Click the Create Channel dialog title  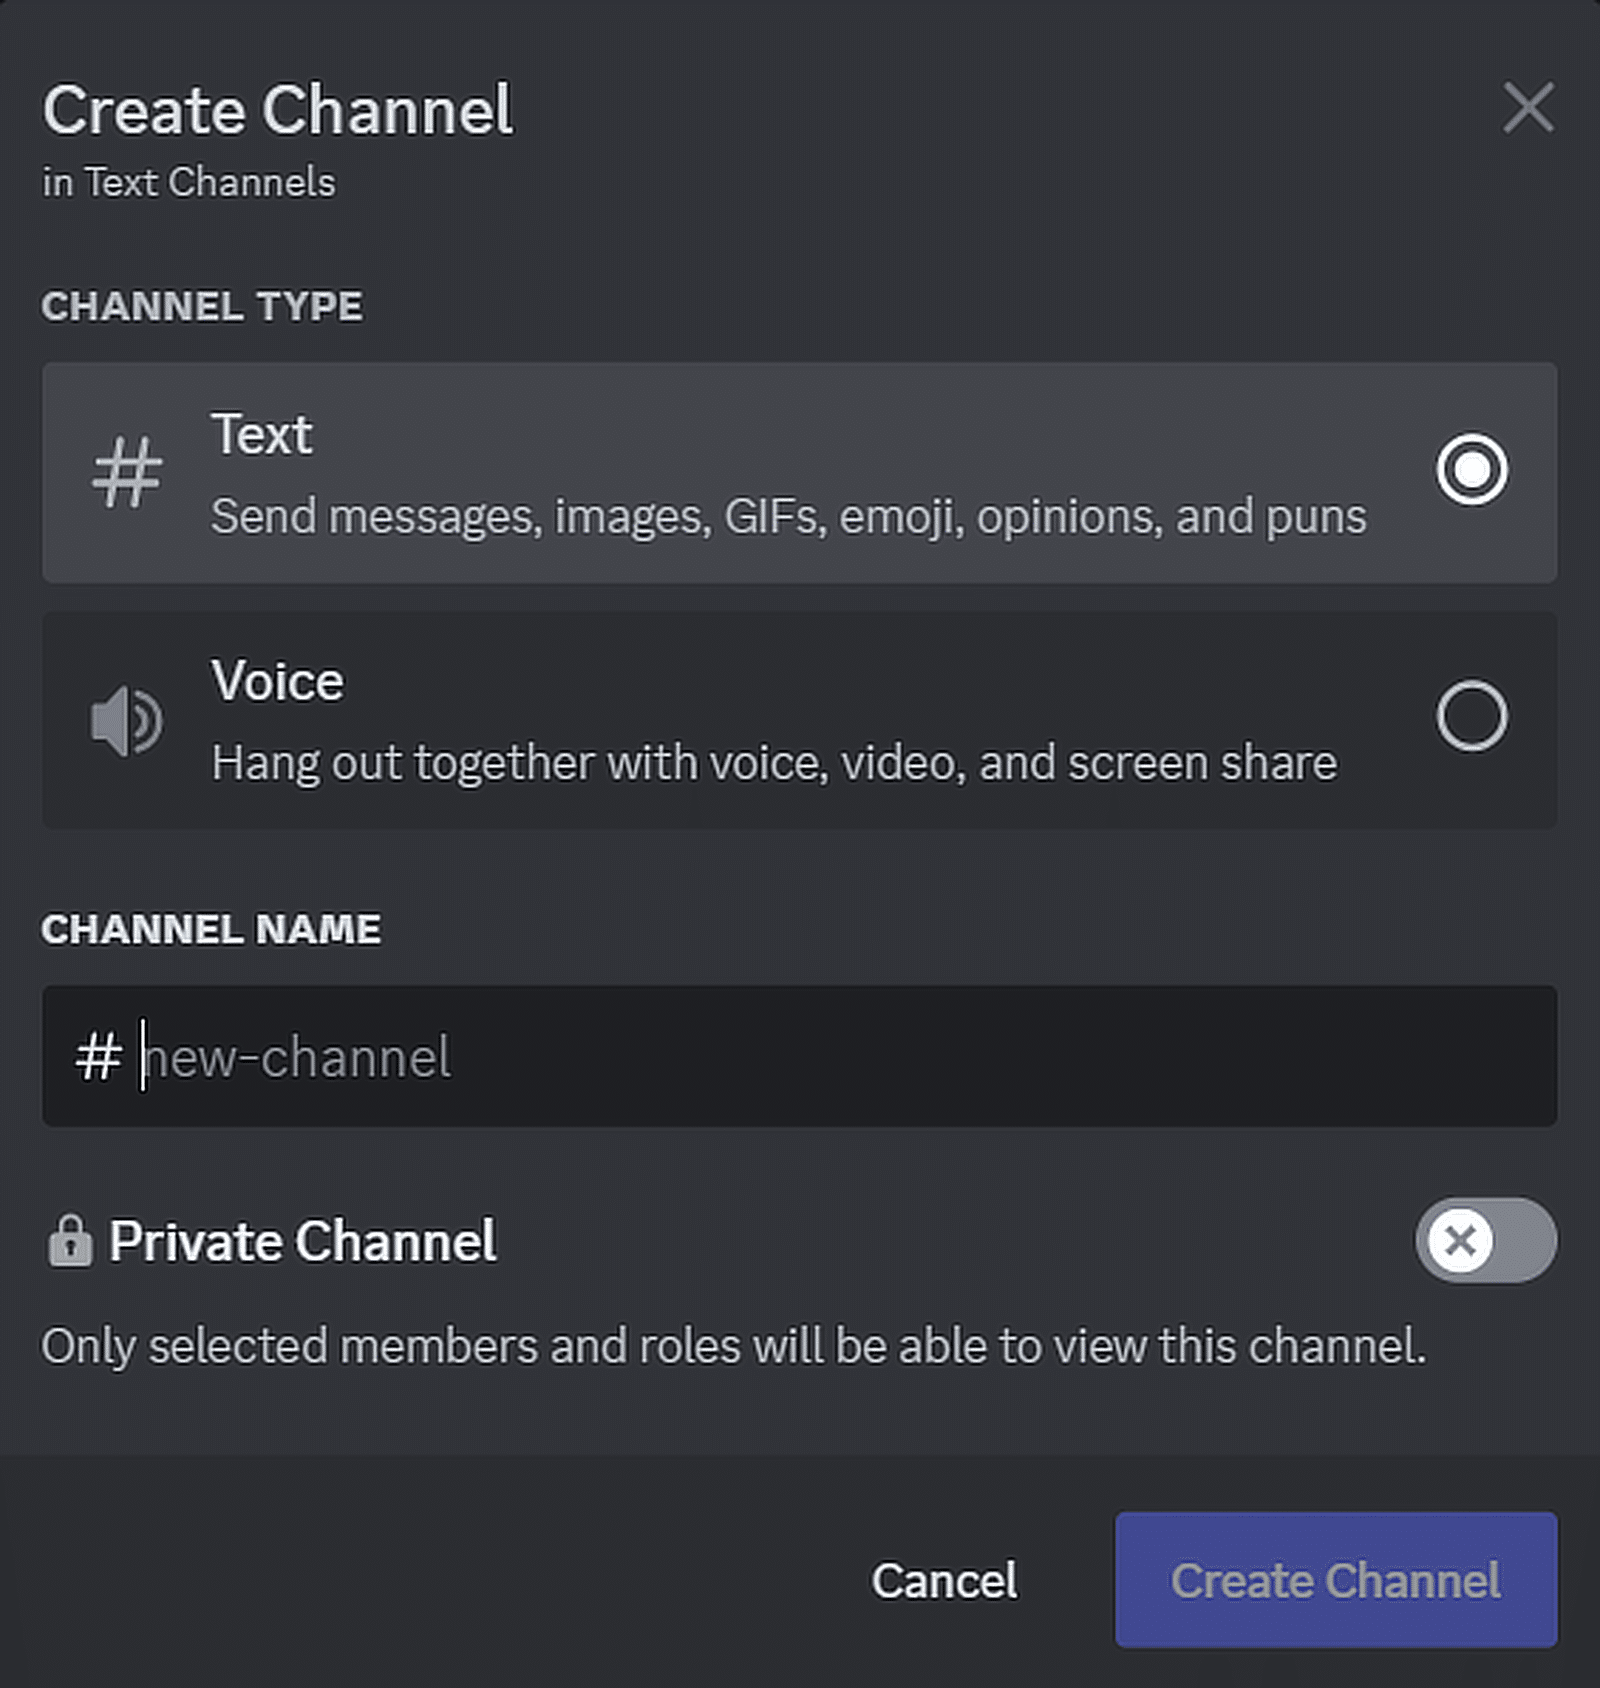[x=279, y=110]
